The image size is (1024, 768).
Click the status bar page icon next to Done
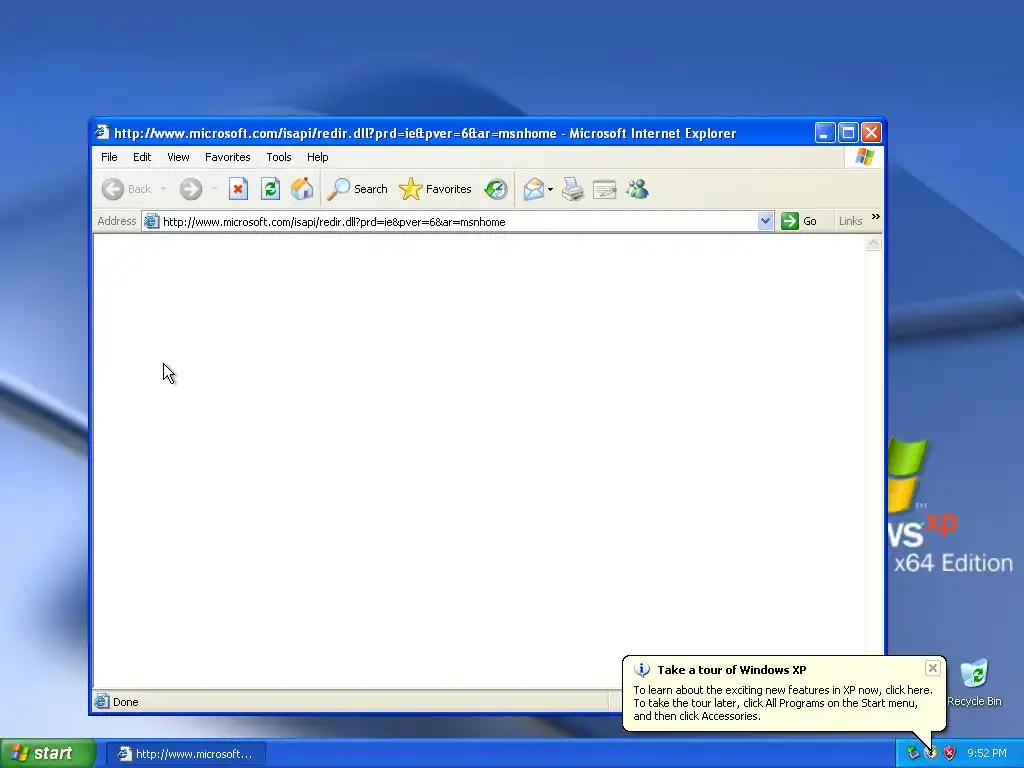[x=101, y=701]
